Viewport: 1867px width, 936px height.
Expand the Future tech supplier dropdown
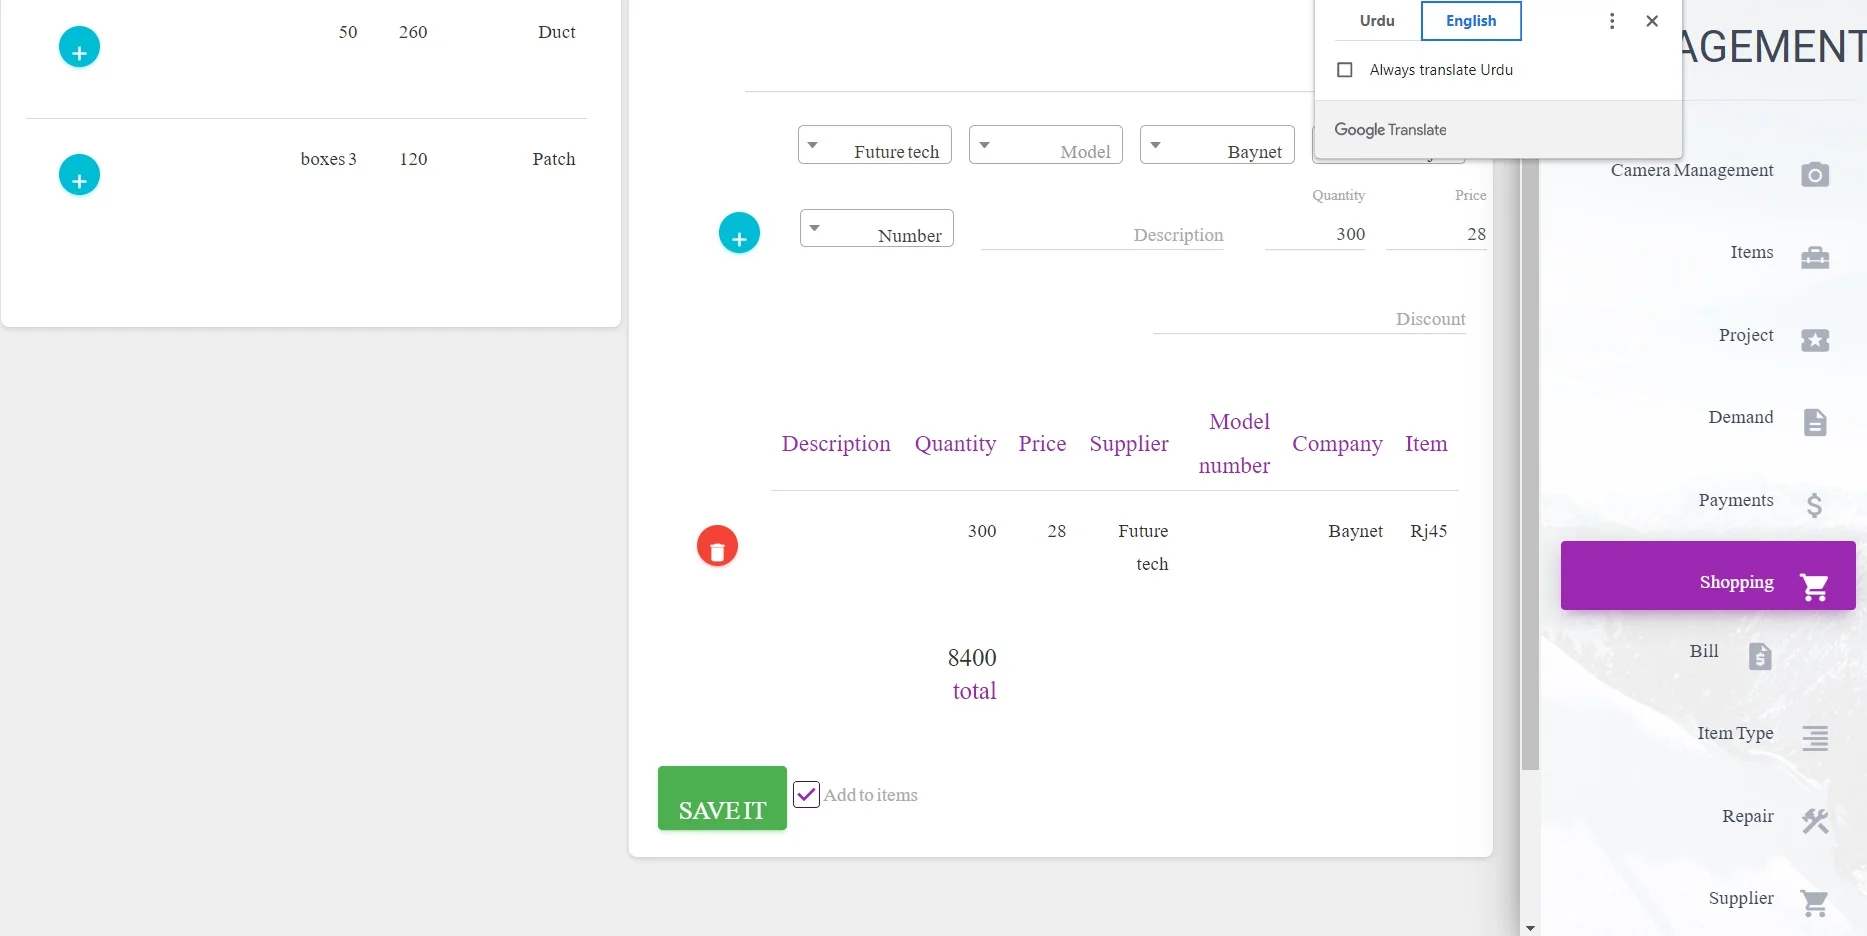[x=874, y=146]
